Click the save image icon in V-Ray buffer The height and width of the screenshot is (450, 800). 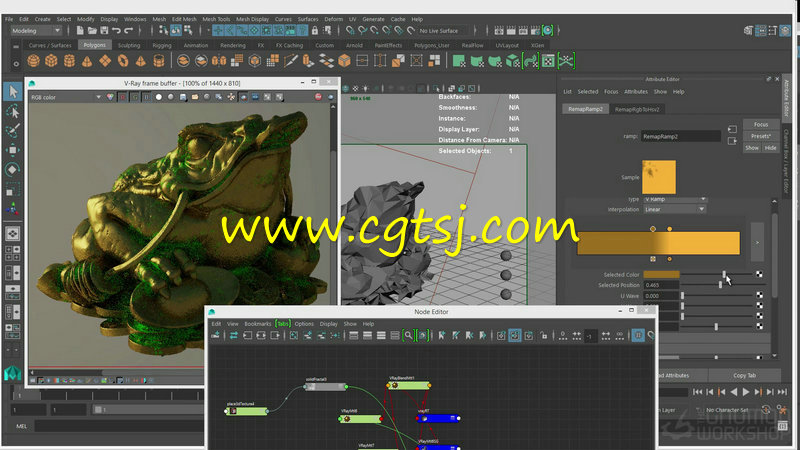click(x=183, y=97)
